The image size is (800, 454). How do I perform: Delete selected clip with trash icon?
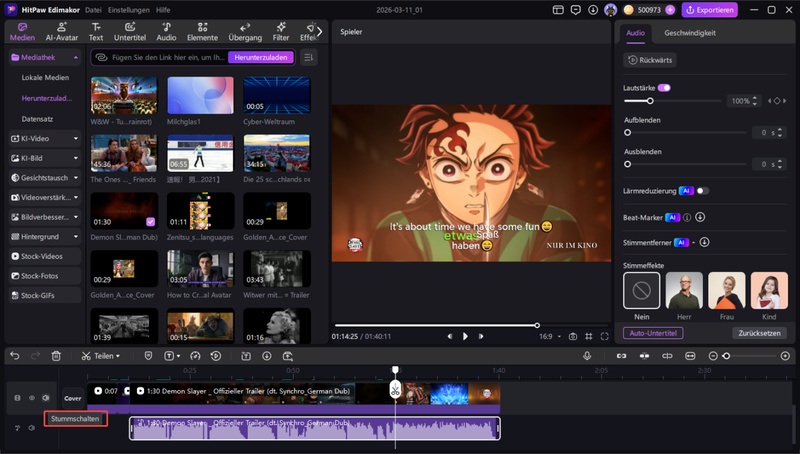(x=56, y=356)
